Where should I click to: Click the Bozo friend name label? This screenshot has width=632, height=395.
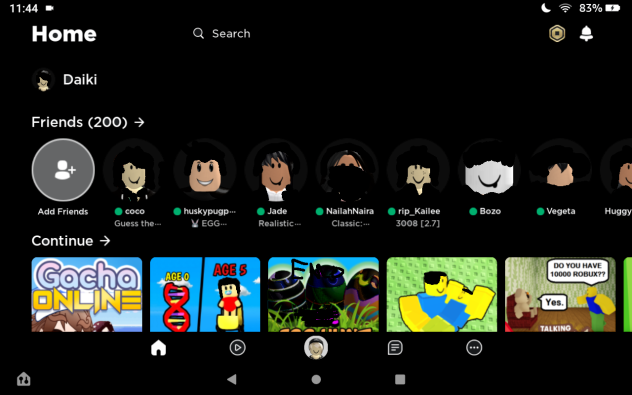490,211
